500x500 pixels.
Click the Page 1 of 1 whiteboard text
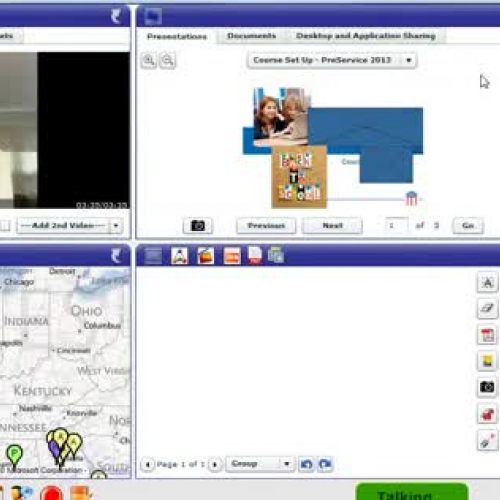tap(180, 464)
